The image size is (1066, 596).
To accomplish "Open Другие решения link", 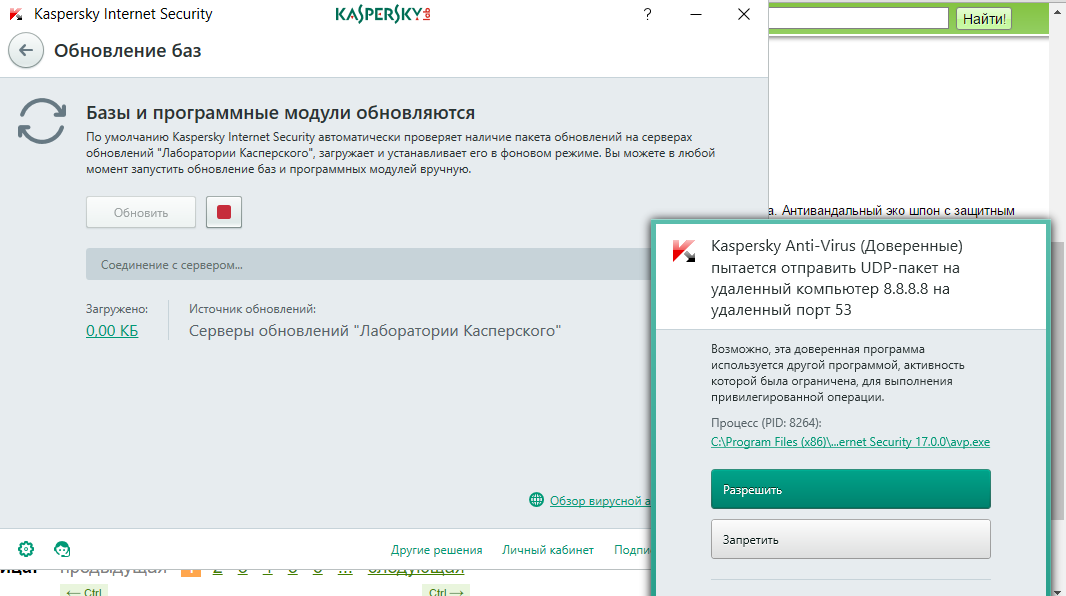I will [x=436, y=550].
